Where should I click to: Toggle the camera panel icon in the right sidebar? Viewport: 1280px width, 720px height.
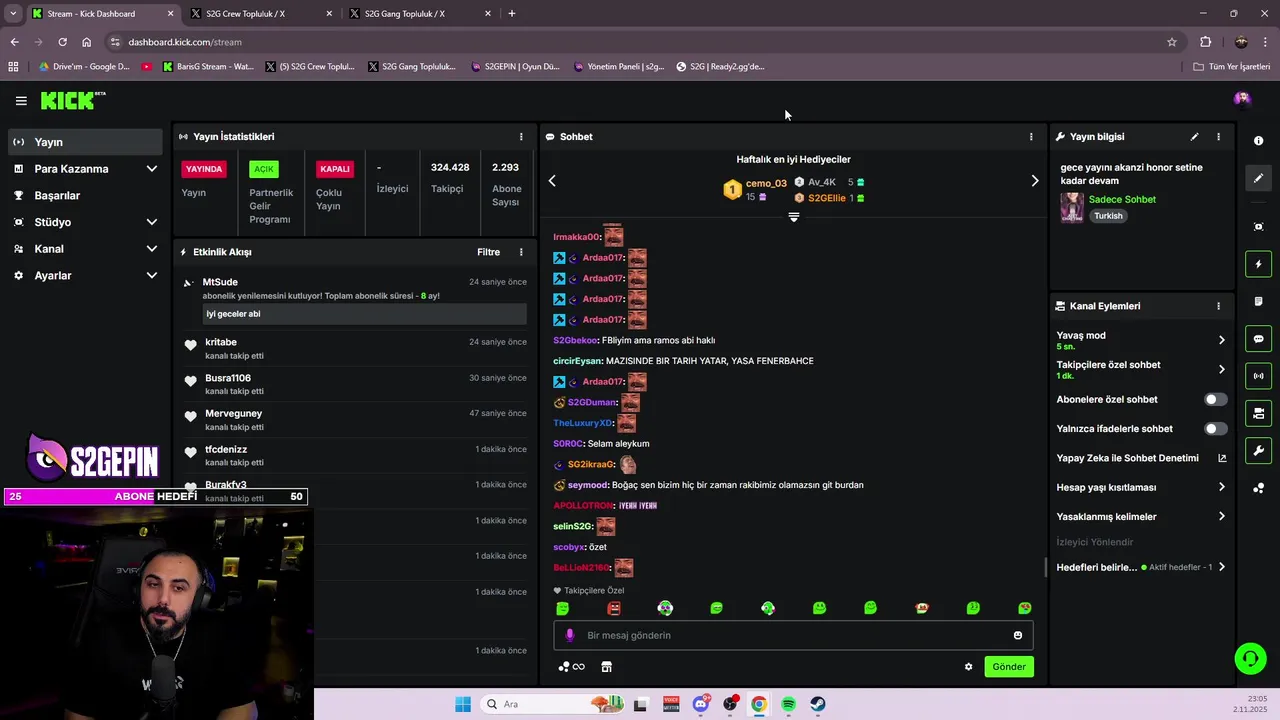(x=1259, y=413)
